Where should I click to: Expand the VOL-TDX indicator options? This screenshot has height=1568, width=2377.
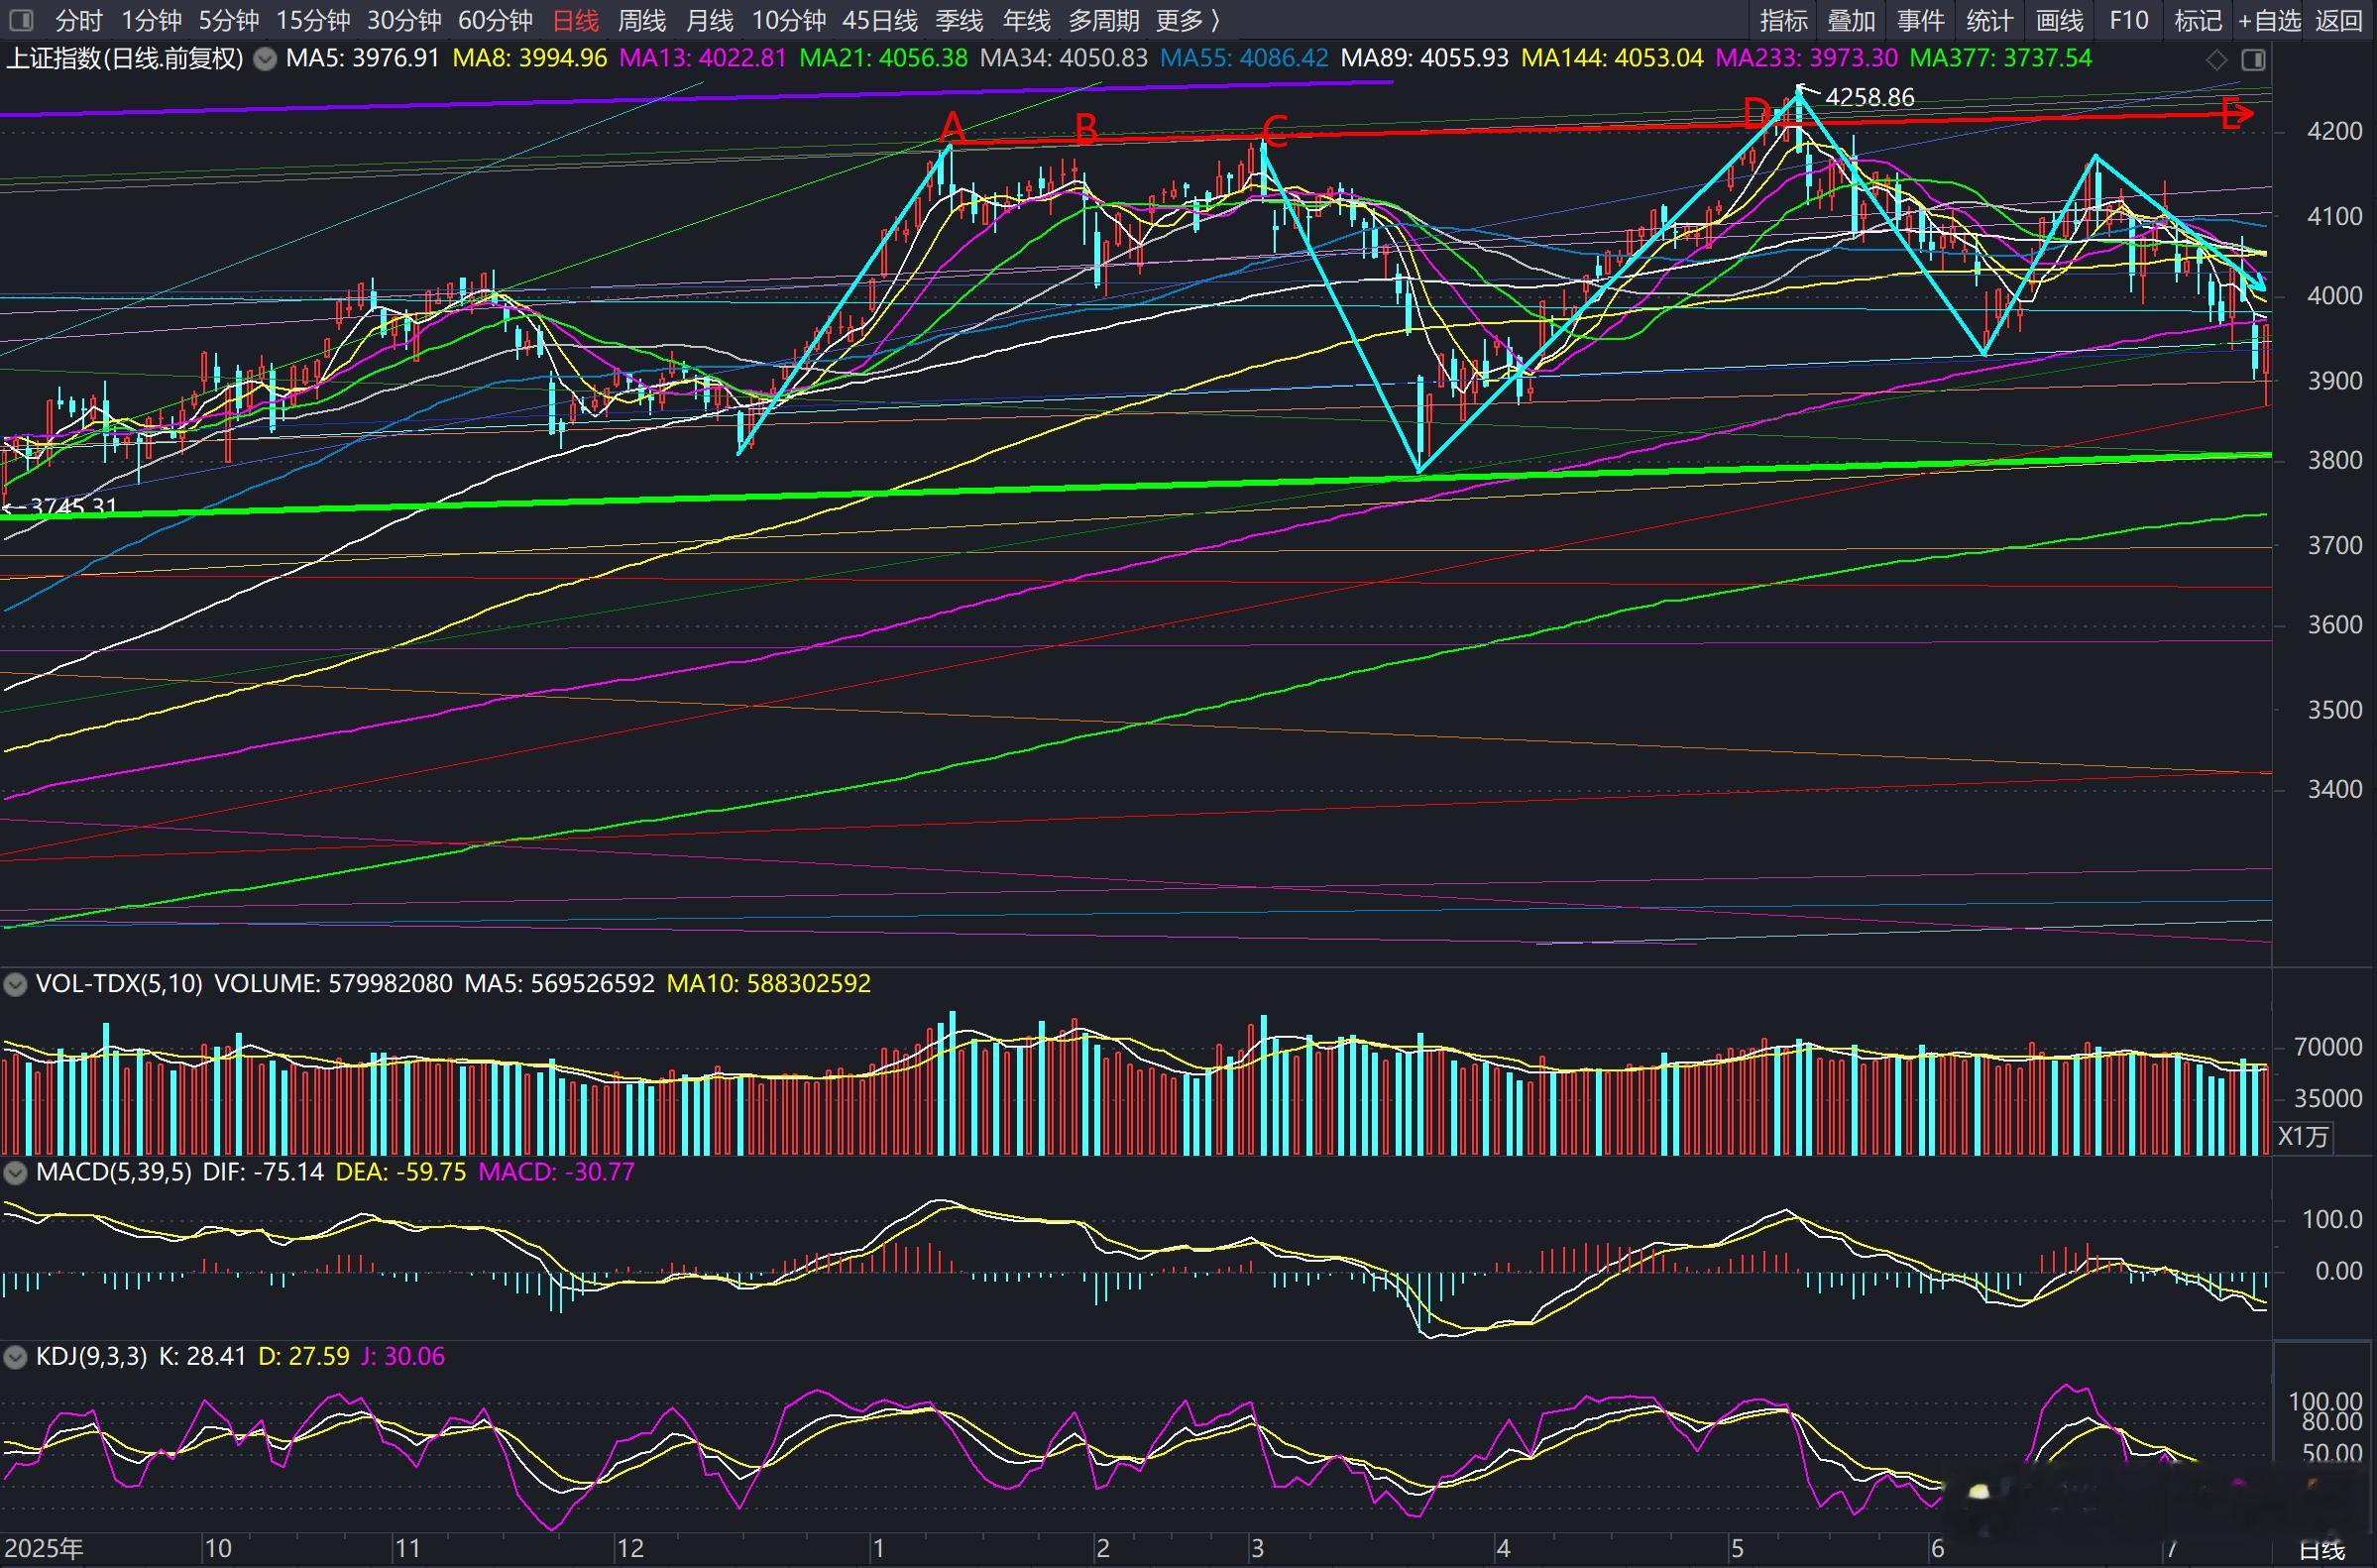tap(15, 984)
